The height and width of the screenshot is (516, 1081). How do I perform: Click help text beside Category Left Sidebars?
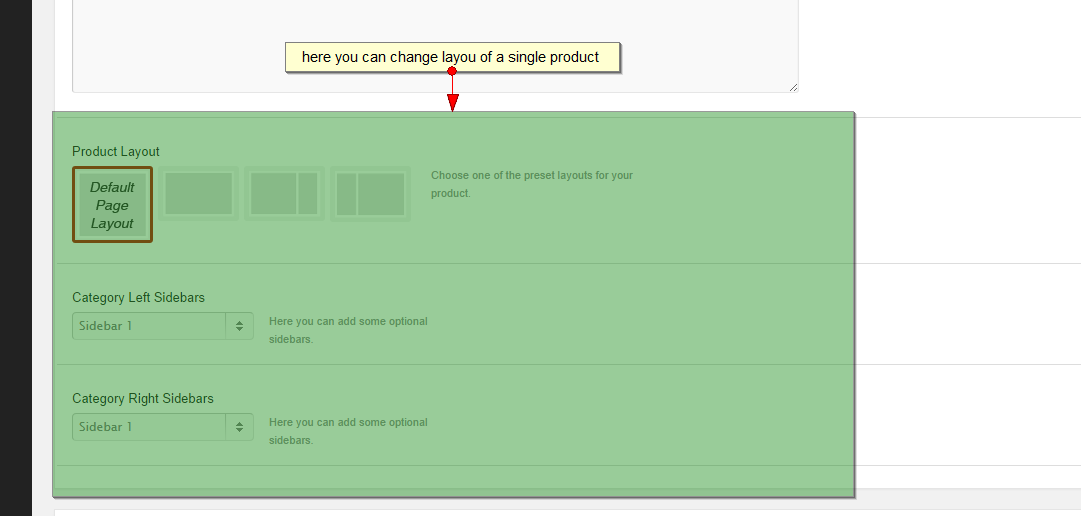point(348,330)
